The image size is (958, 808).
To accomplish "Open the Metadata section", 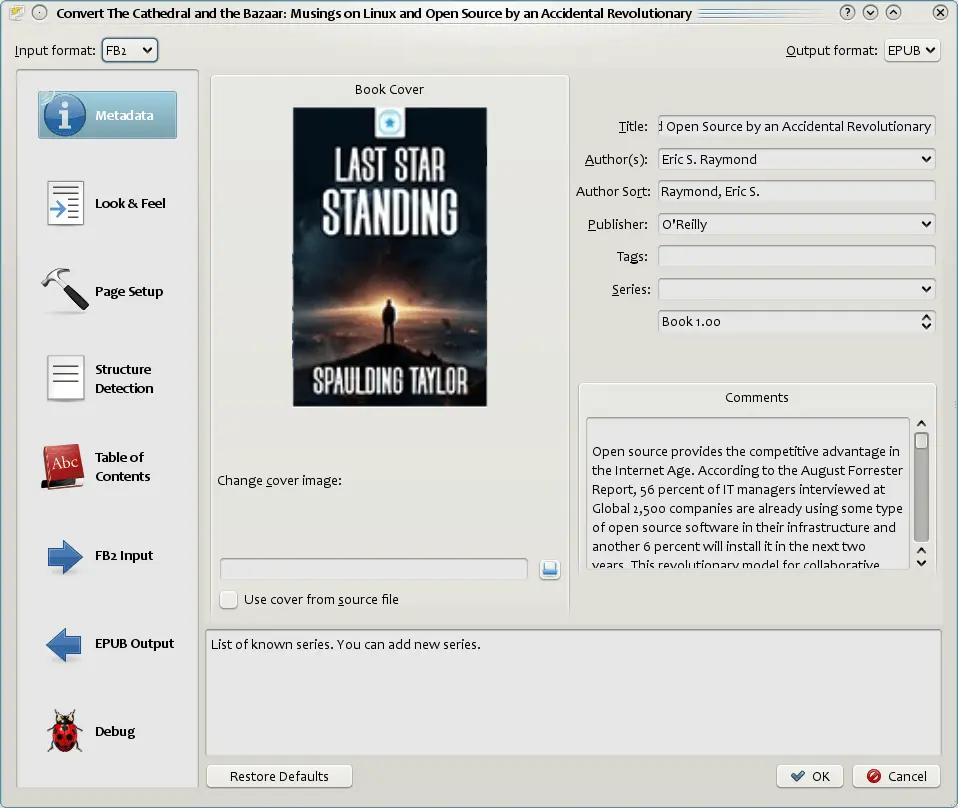I will pos(108,115).
